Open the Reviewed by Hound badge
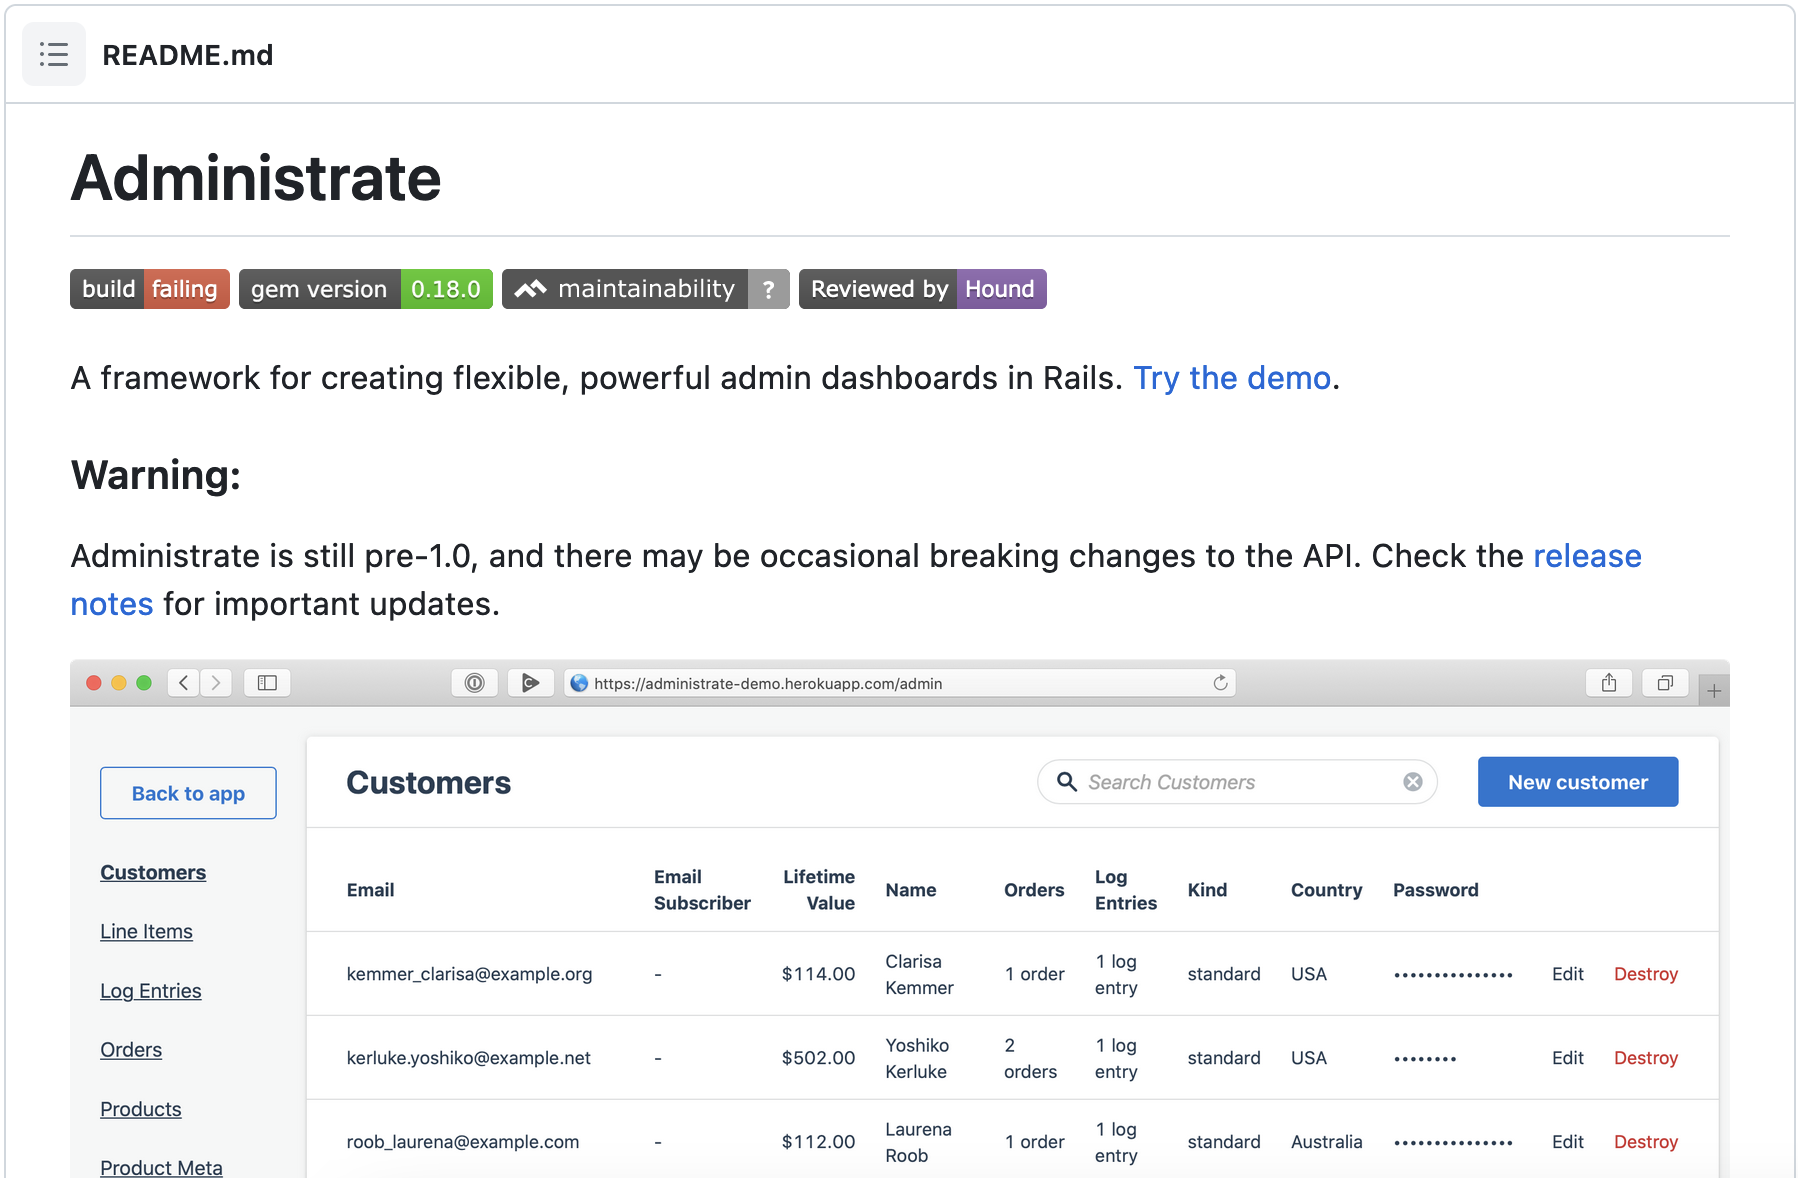Screen dimensions: 1798x1178 pos(922,289)
